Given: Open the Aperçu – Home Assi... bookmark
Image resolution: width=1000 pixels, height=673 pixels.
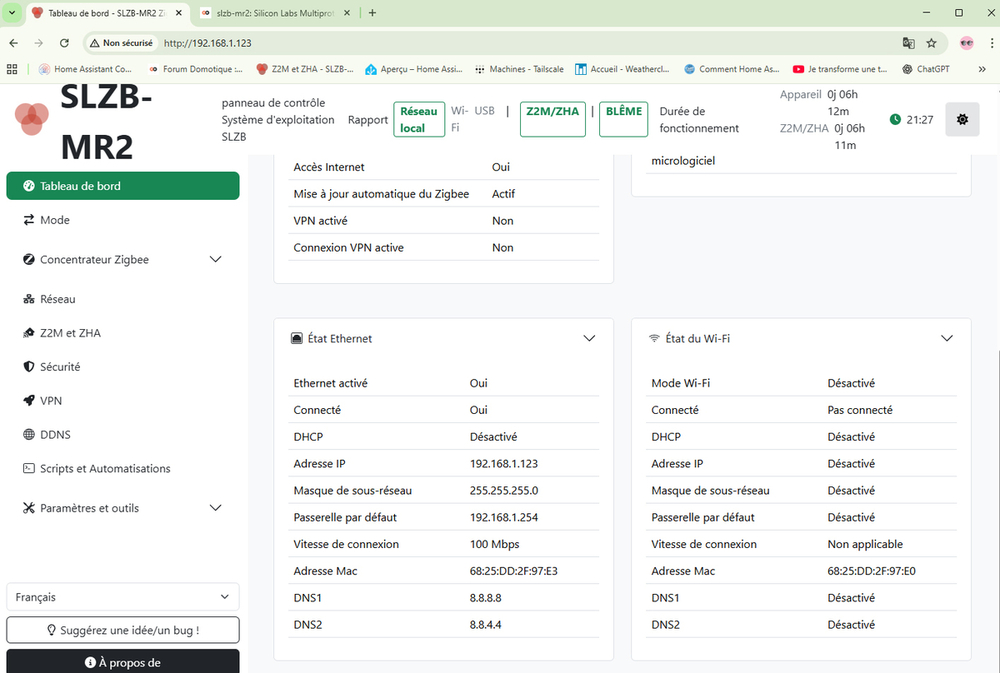Looking at the screenshot, I should point(414,69).
